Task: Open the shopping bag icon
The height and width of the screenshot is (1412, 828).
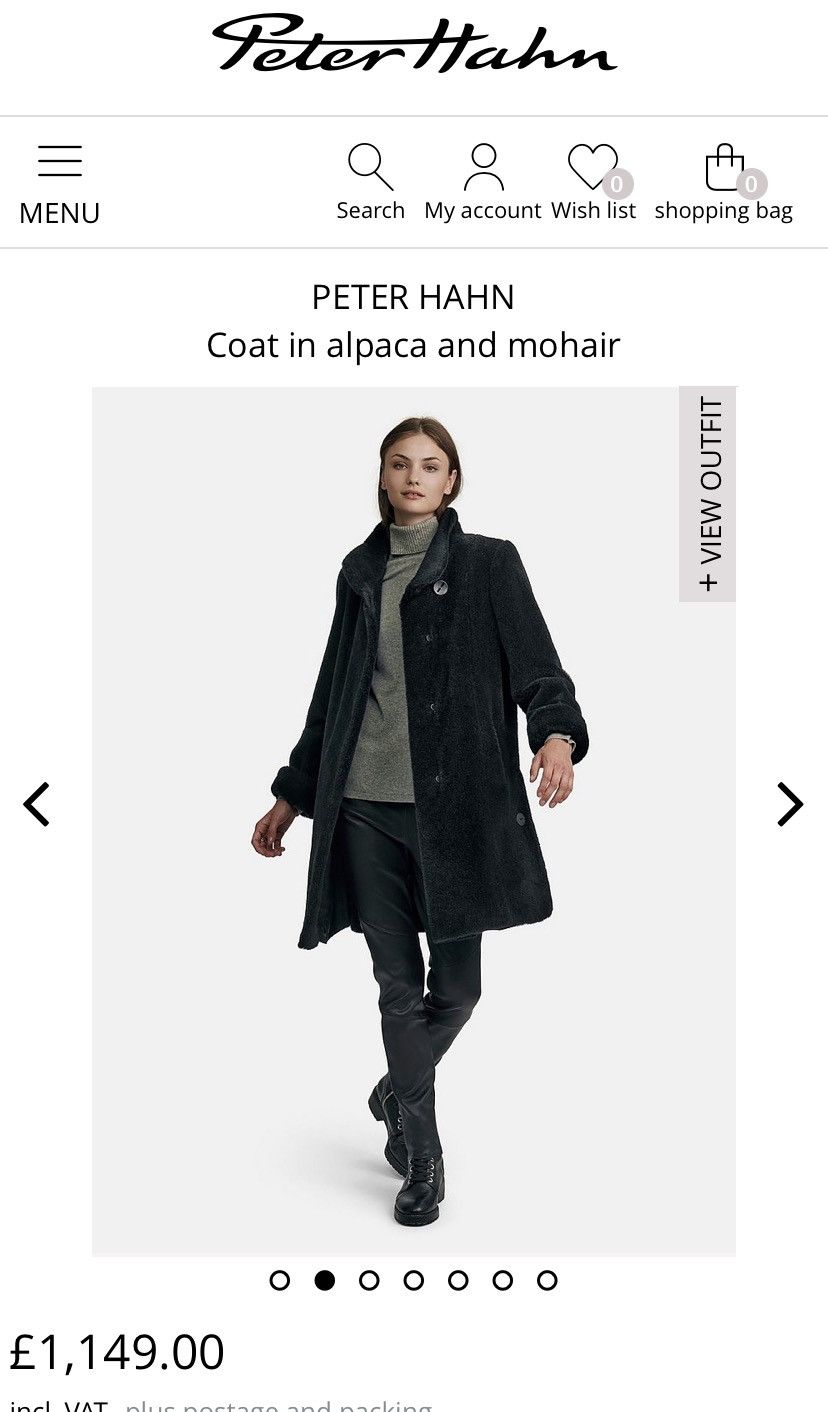Action: click(x=725, y=167)
